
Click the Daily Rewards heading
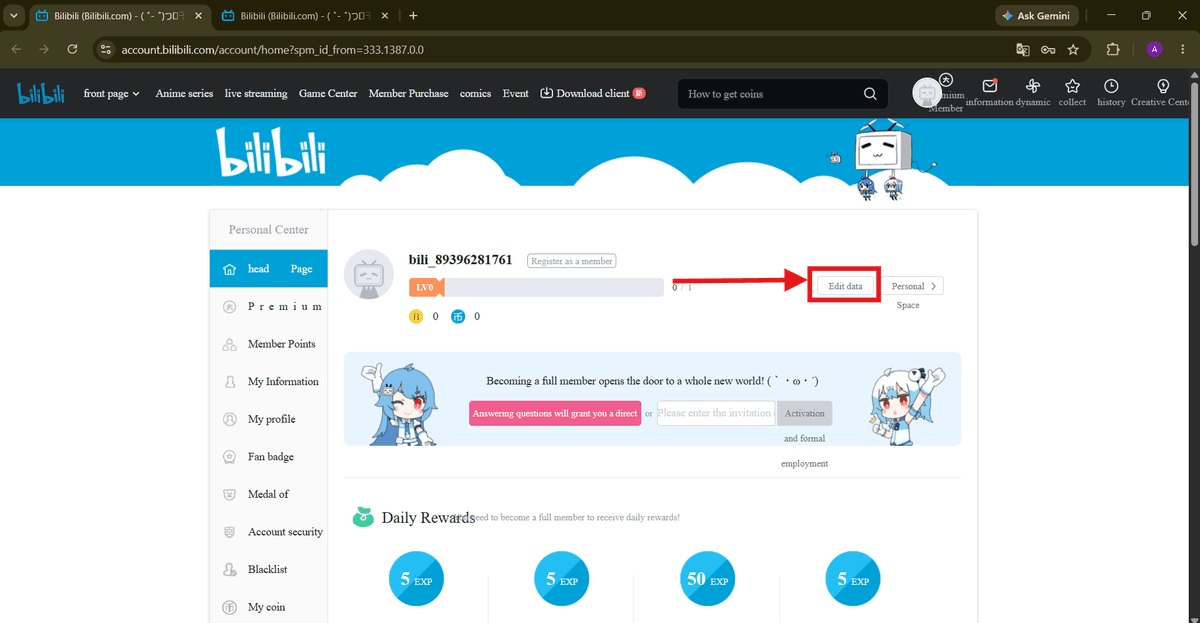(x=428, y=518)
